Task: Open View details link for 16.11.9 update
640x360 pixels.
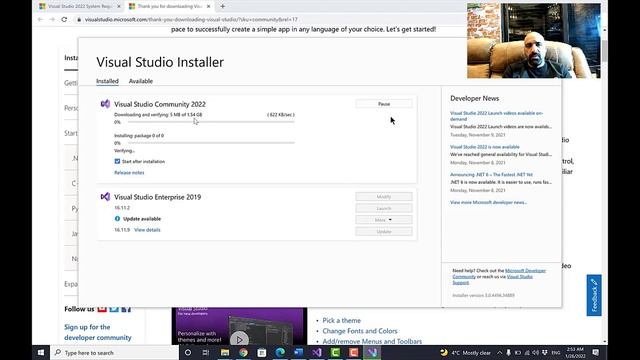Action: click(147, 230)
